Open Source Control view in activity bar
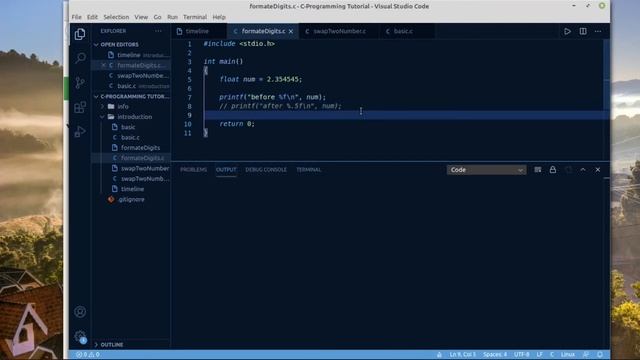 point(80,82)
